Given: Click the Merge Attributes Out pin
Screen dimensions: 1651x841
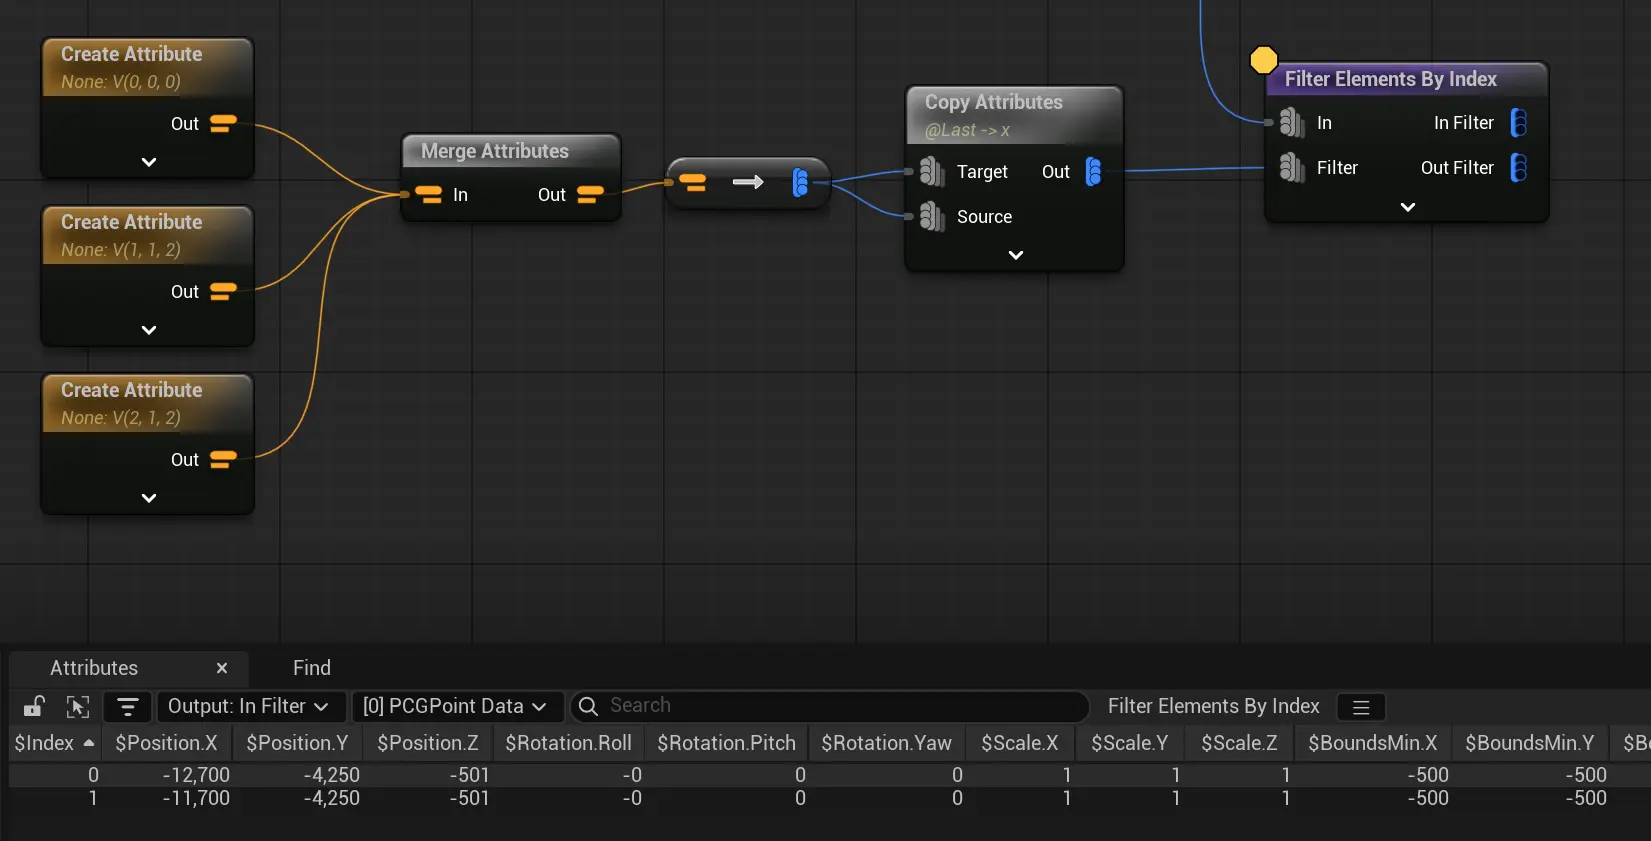Looking at the screenshot, I should 590,194.
